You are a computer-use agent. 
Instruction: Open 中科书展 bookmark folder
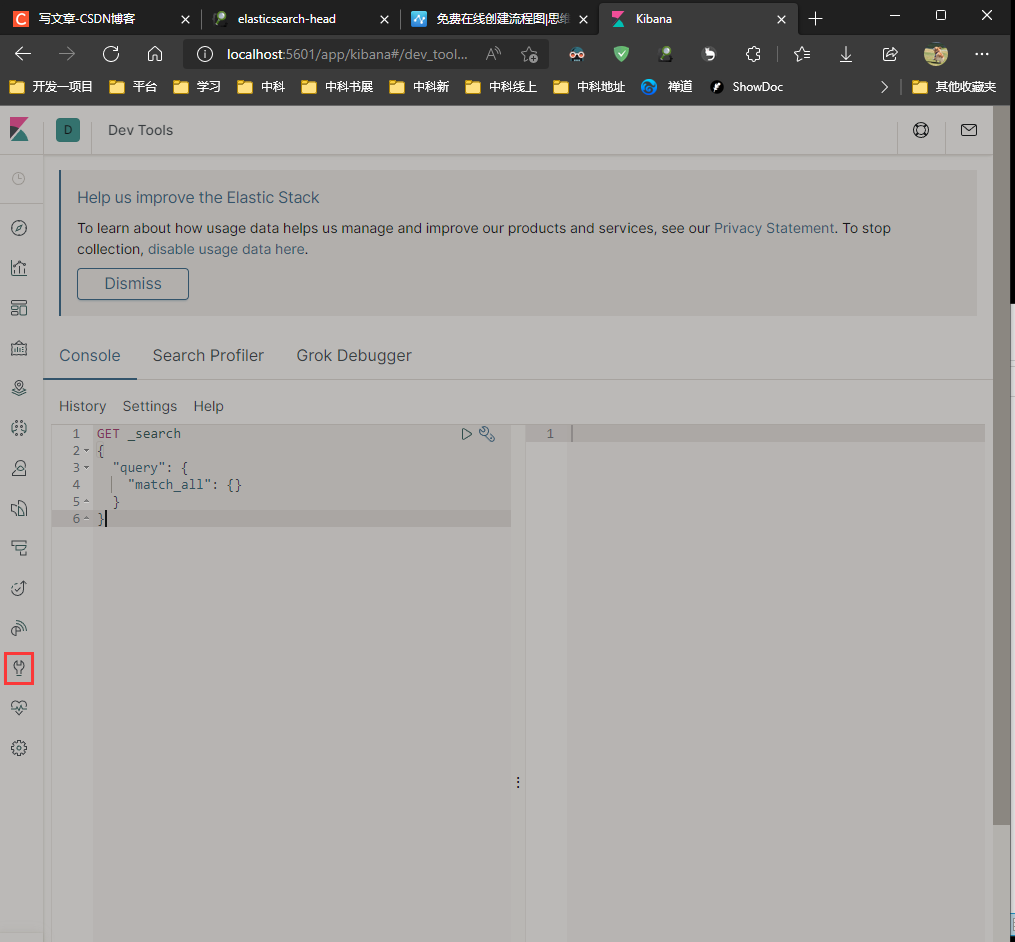[x=337, y=87]
